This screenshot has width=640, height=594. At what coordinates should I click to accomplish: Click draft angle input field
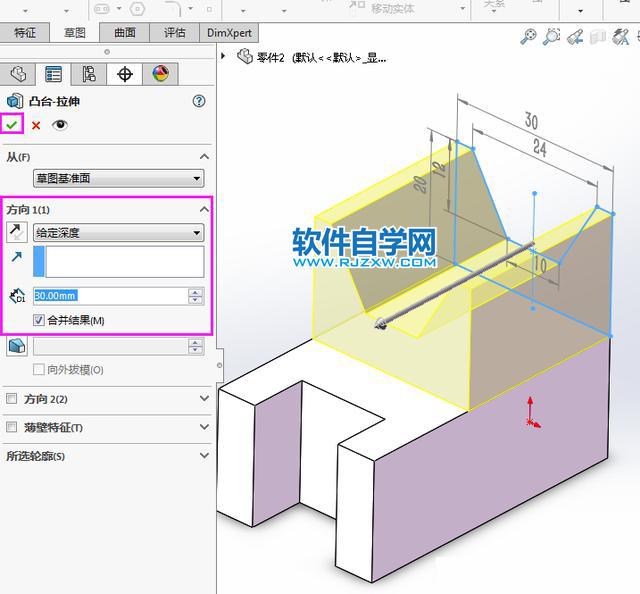(x=111, y=346)
